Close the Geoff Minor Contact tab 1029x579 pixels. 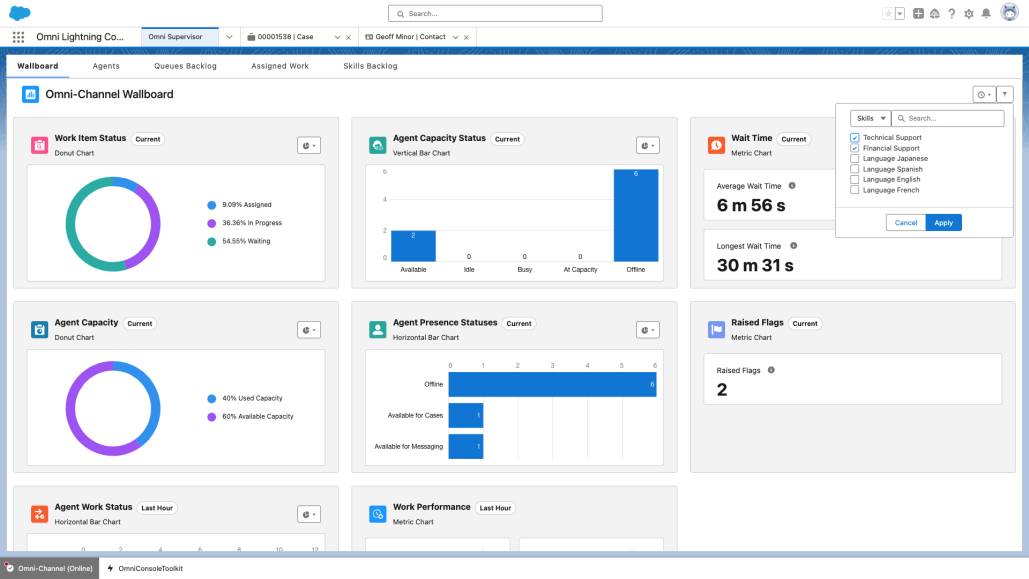[x=466, y=37]
